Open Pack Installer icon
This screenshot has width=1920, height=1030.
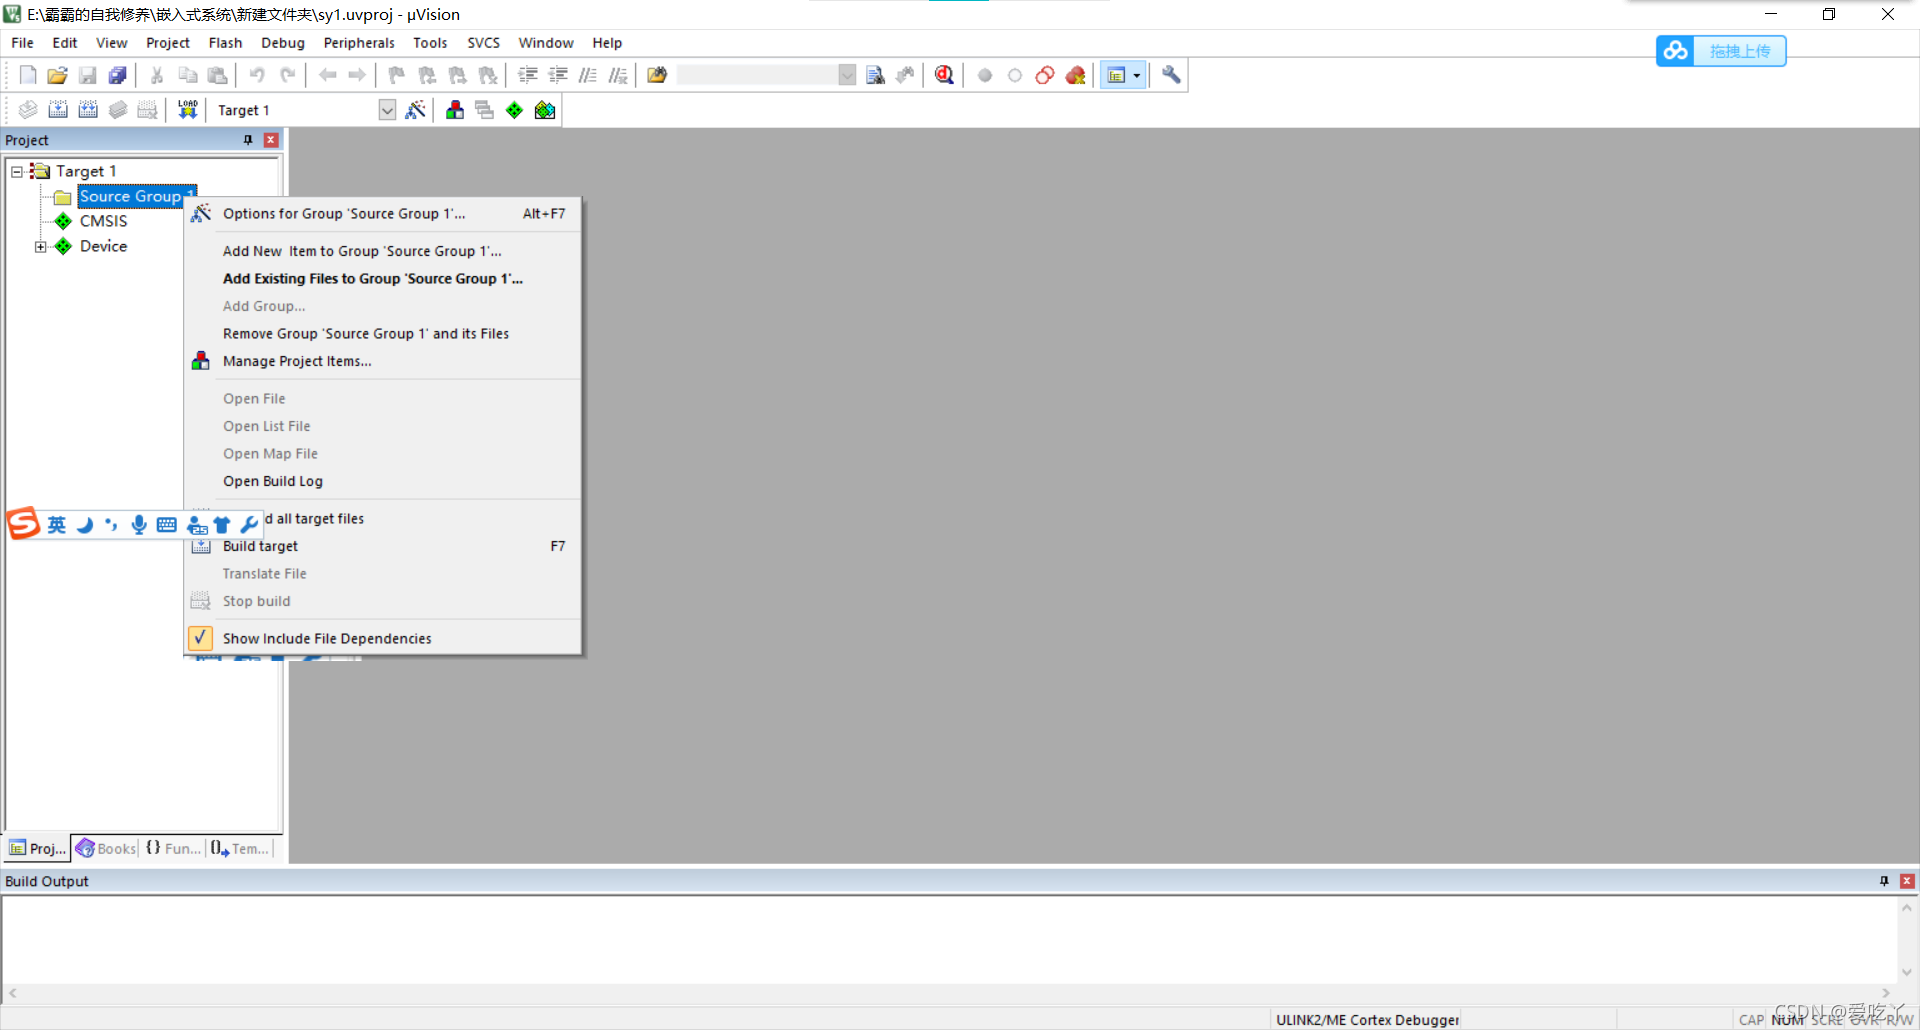tap(545, 110)
